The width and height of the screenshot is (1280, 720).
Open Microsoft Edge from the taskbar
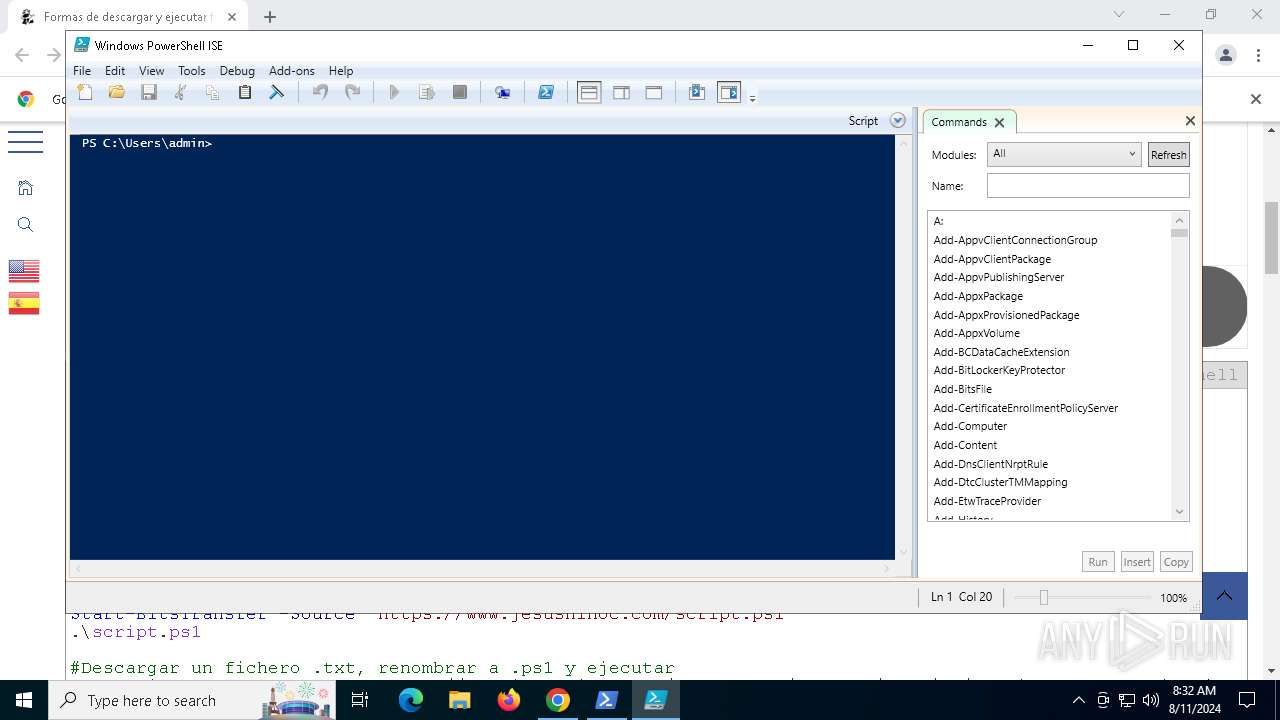411,700
